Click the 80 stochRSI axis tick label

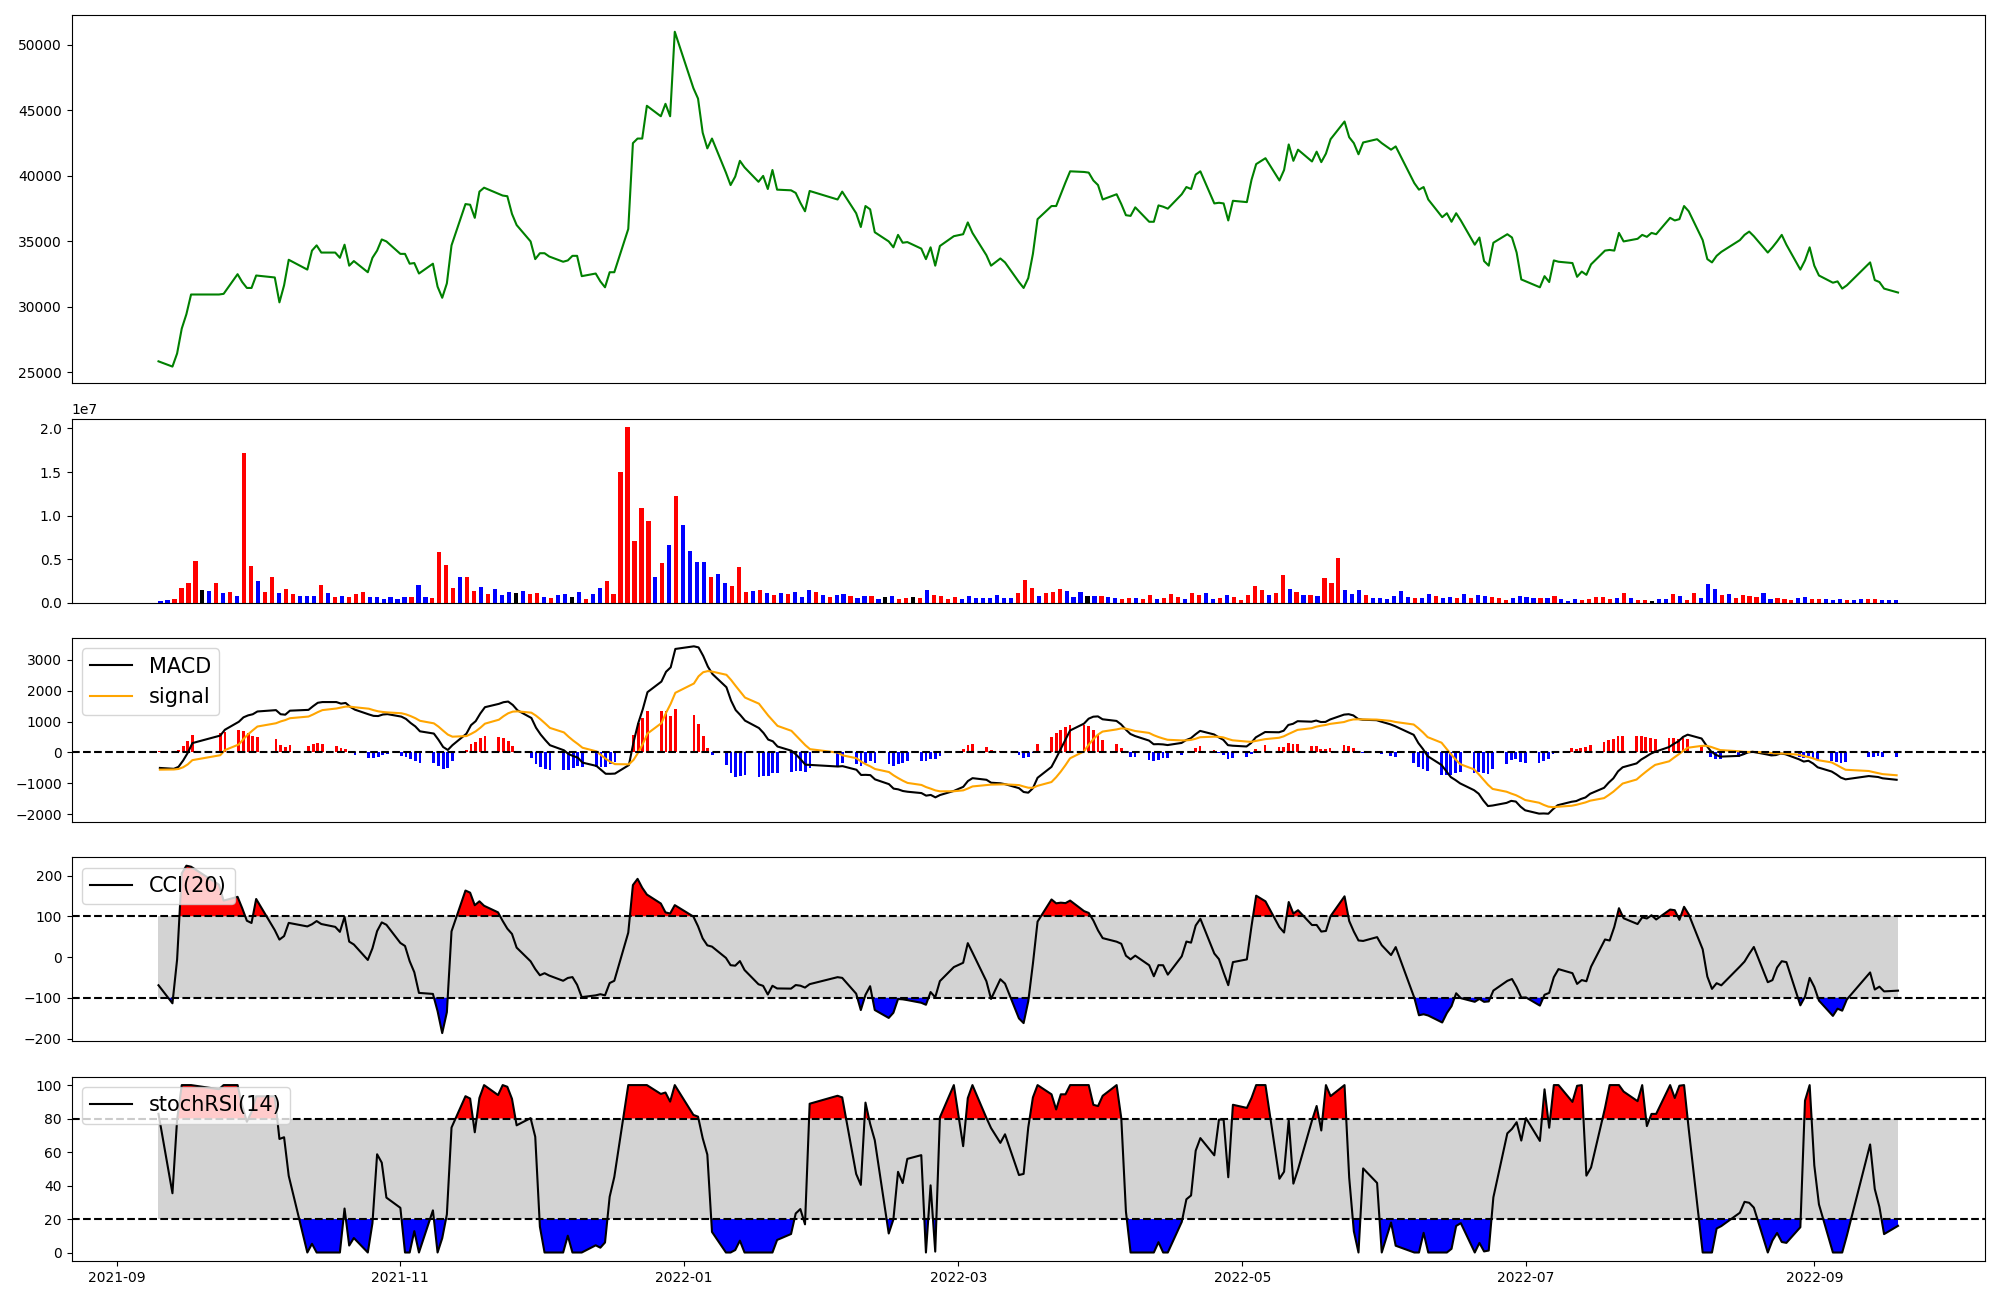(x=53, y=1119)
